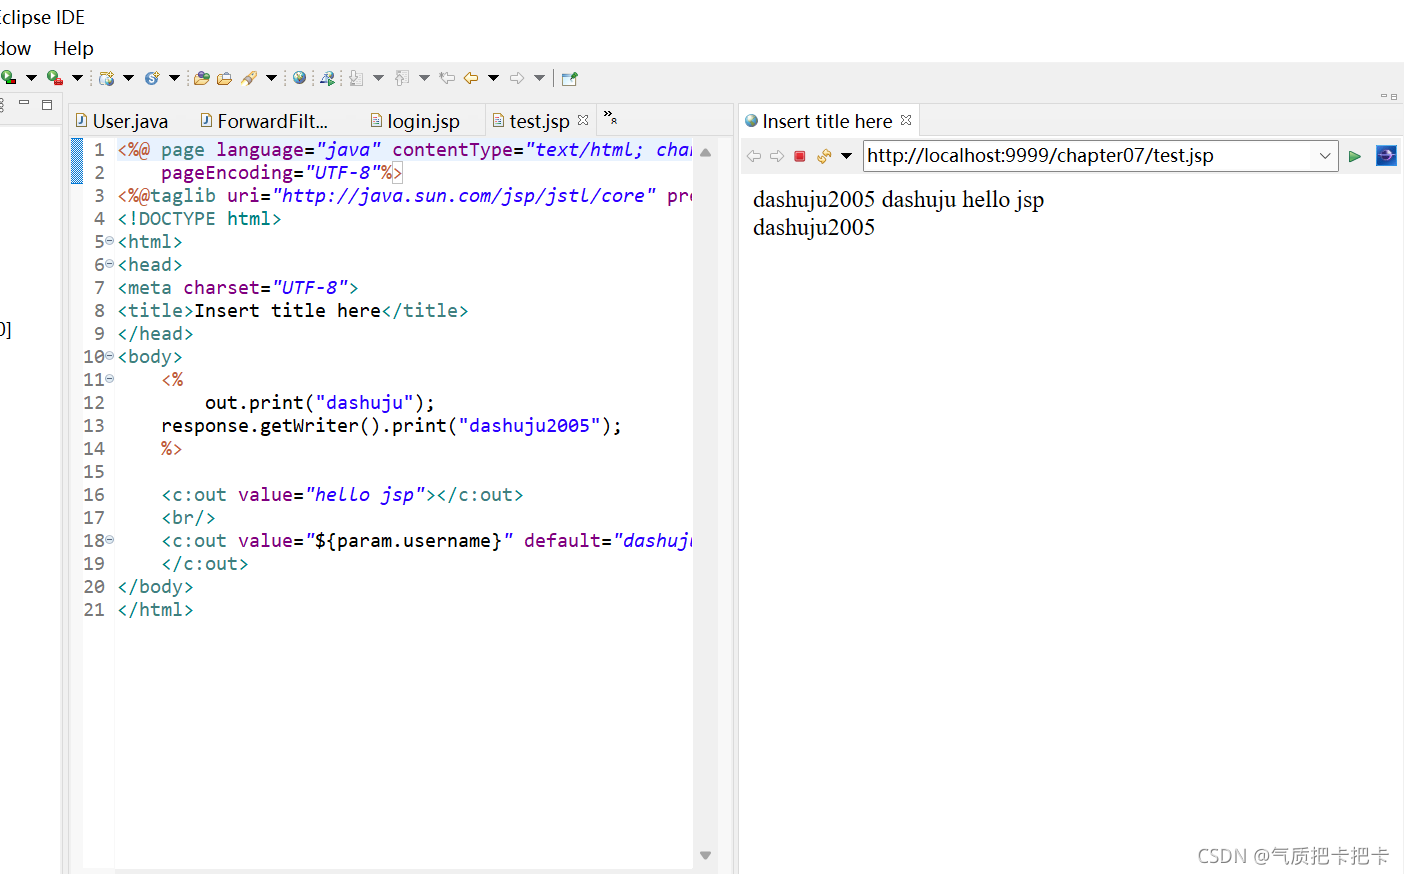Screen dimensions: 1404x874
Task: Open the browser refresh dropdown arrow
Action: (x=846, y=156)
